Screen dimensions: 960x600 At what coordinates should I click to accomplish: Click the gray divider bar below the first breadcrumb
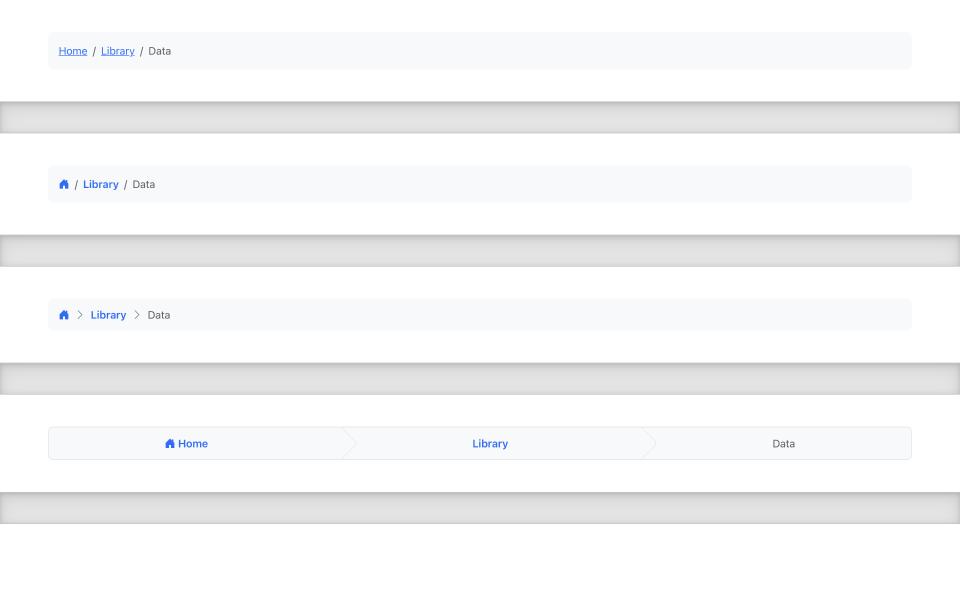[480, 116]
